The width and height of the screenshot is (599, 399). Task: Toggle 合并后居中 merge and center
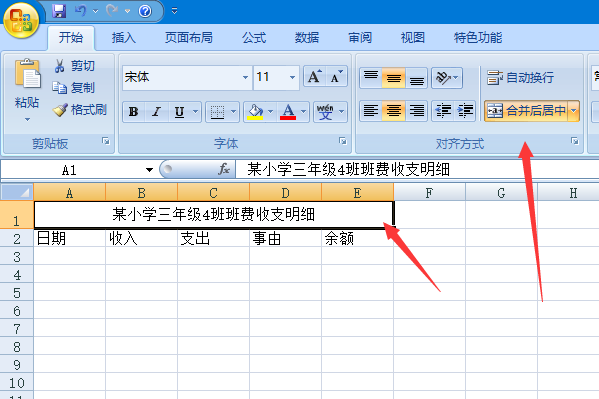point(526,111)
